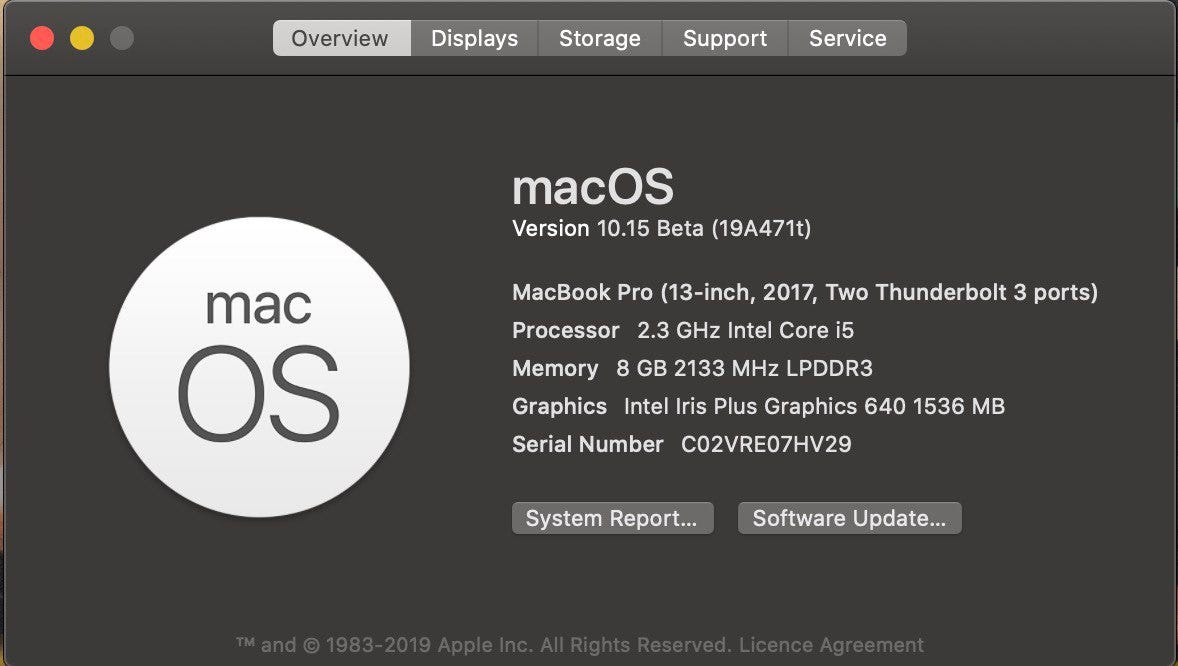Viewport: 1178px width, 666px height.
Task: Close the About This Mac window
Action: pyautogui.click(x=42, y=39)
